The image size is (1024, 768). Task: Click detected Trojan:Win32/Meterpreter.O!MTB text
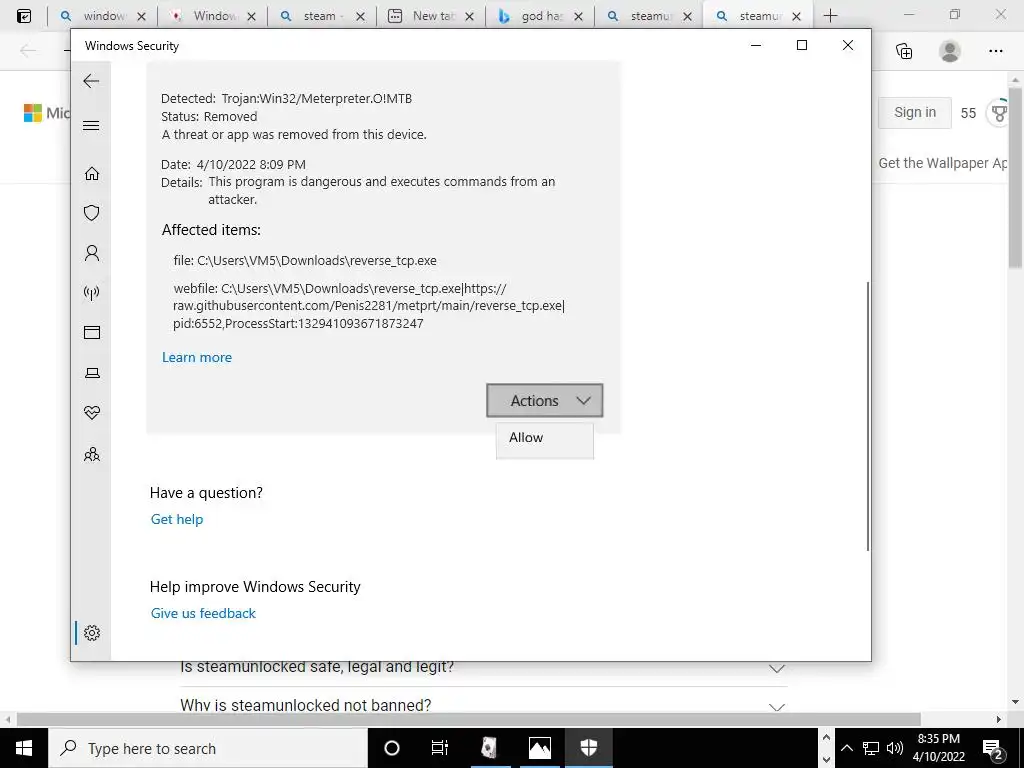(x=287, y=99)
